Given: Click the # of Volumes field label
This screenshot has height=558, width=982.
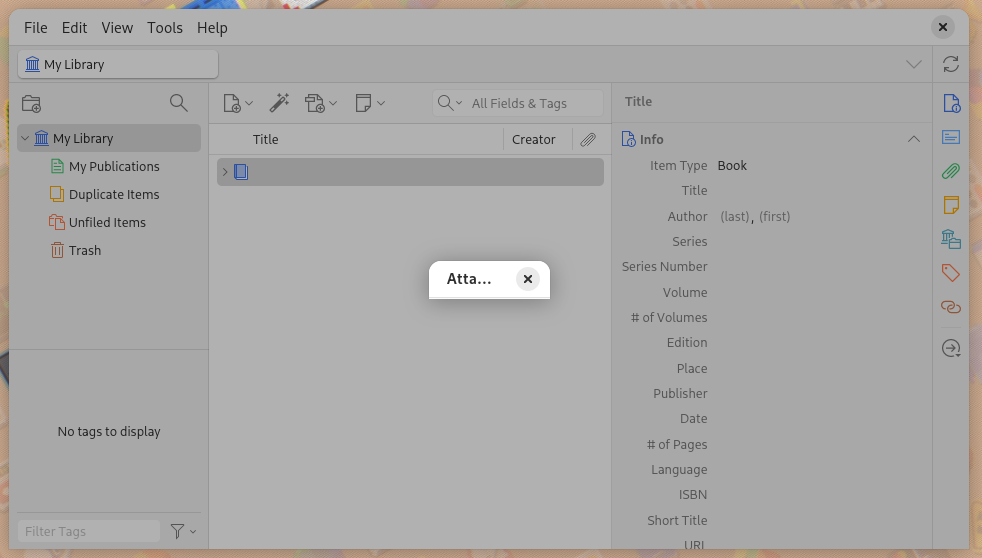Looking at the screenshot, I should coord(669,318).
